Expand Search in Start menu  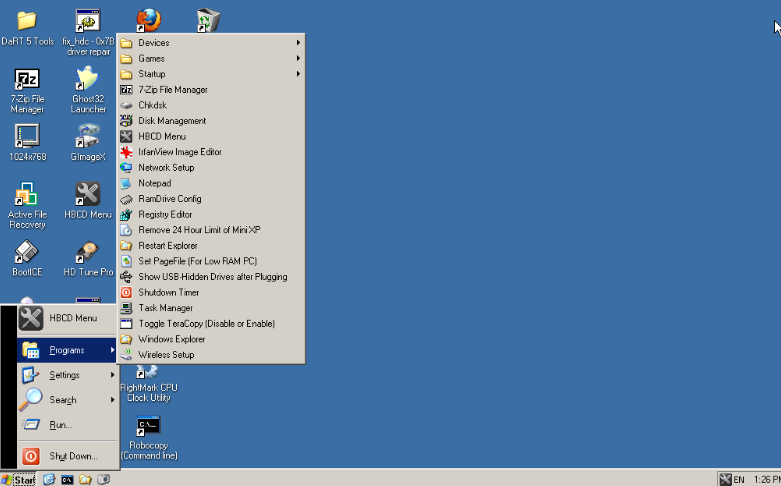tap(67, 400)
